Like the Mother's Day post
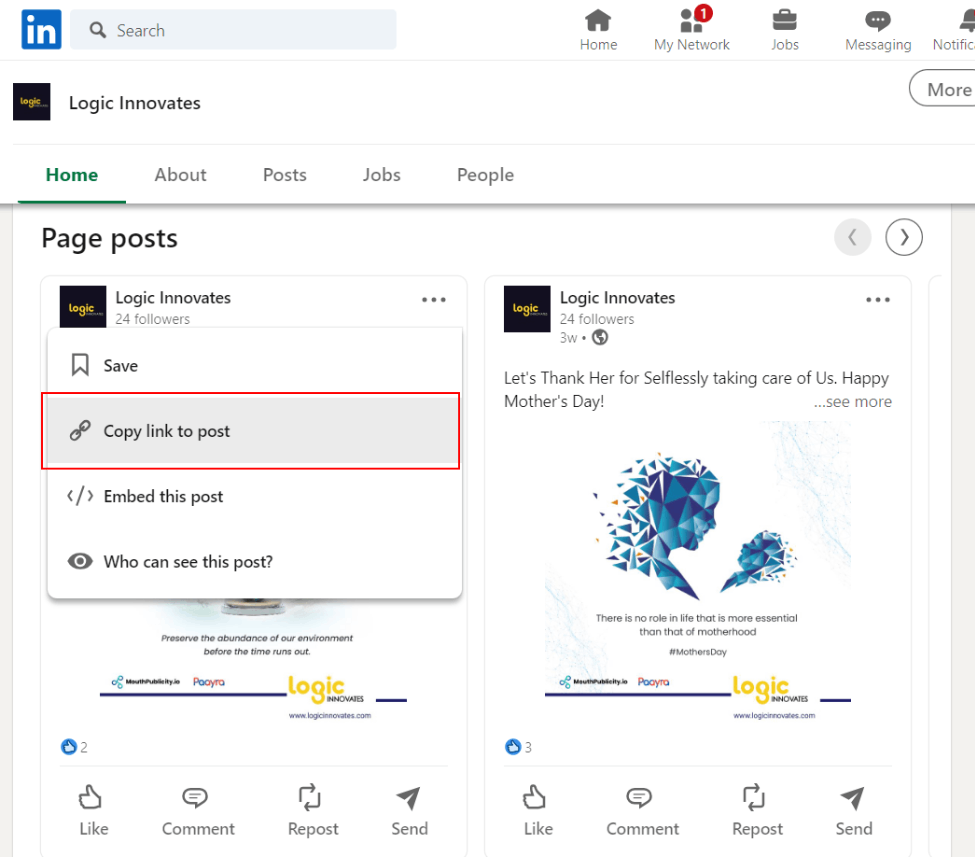 click(x=537, y=811)
